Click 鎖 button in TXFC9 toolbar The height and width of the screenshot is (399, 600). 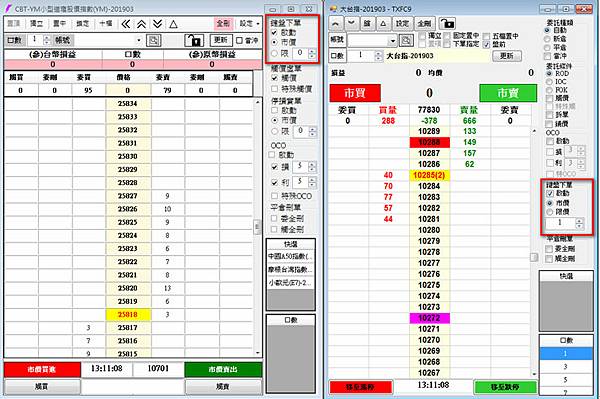(367, 24)
